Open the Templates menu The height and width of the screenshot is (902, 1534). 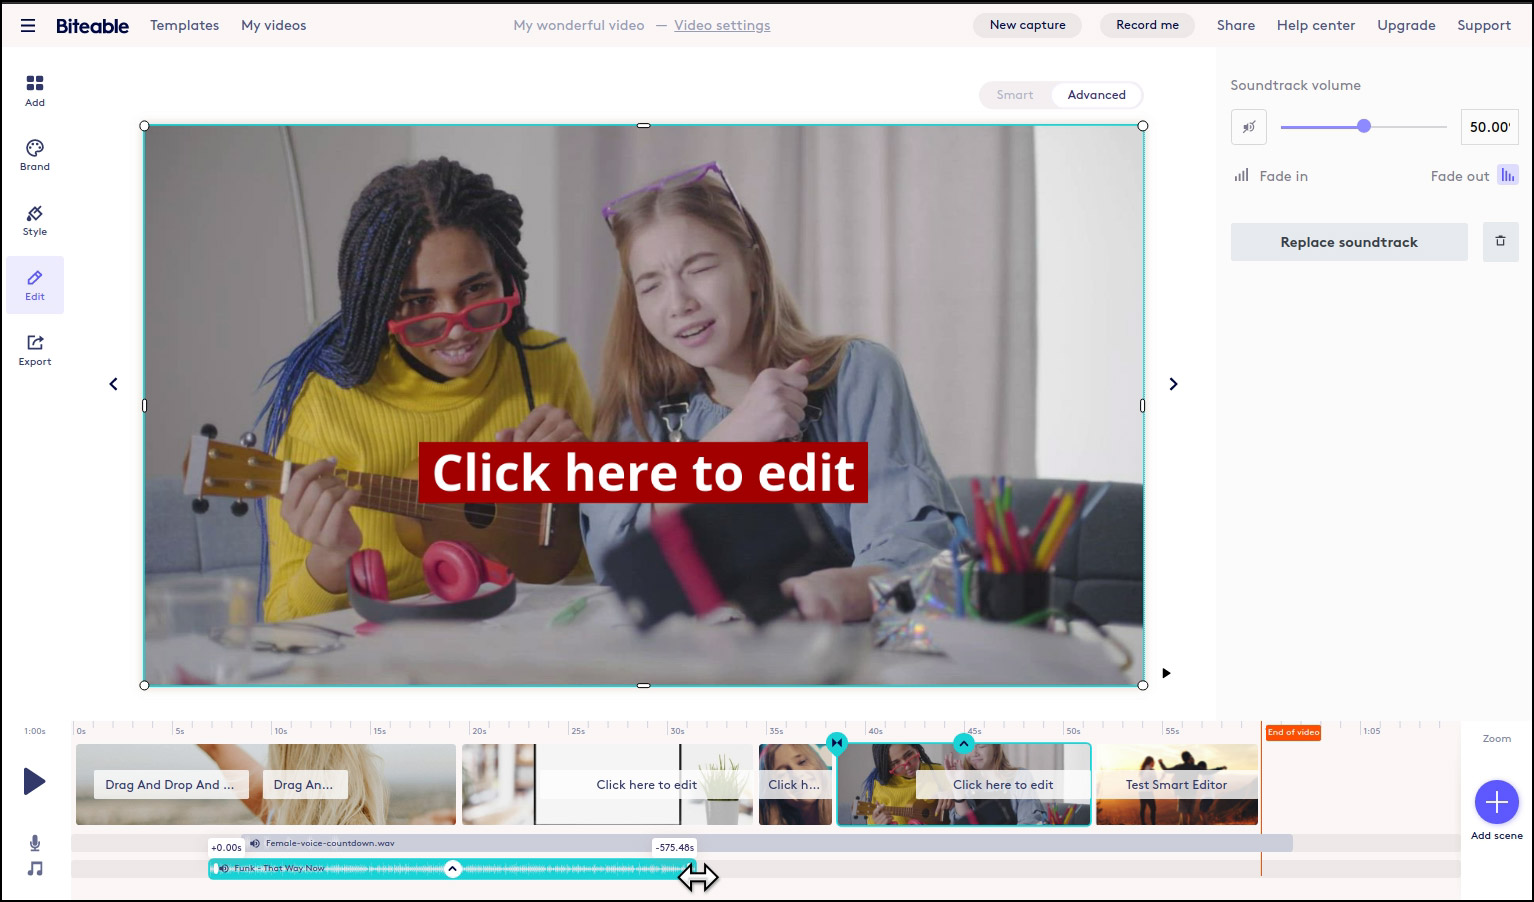pos(184,25)
